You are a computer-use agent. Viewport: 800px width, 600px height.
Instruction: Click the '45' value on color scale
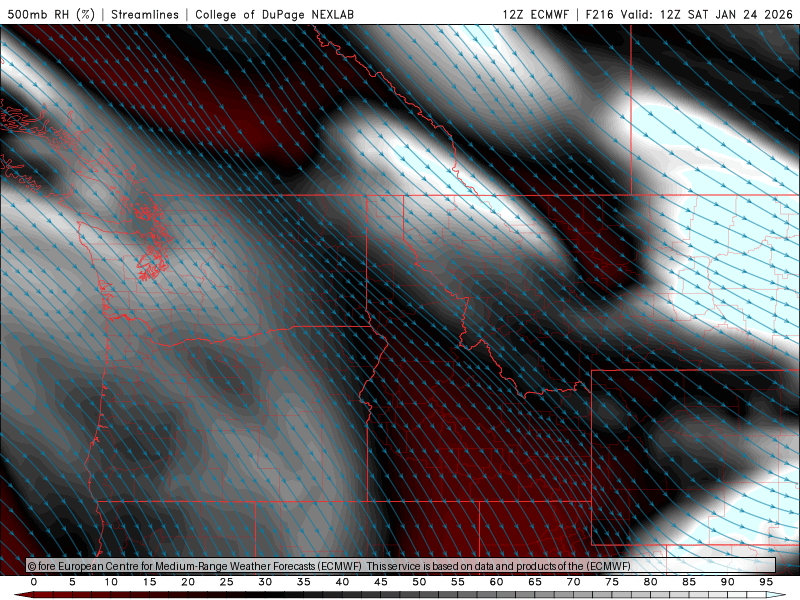pyautogui.click(x=381, y=582)
